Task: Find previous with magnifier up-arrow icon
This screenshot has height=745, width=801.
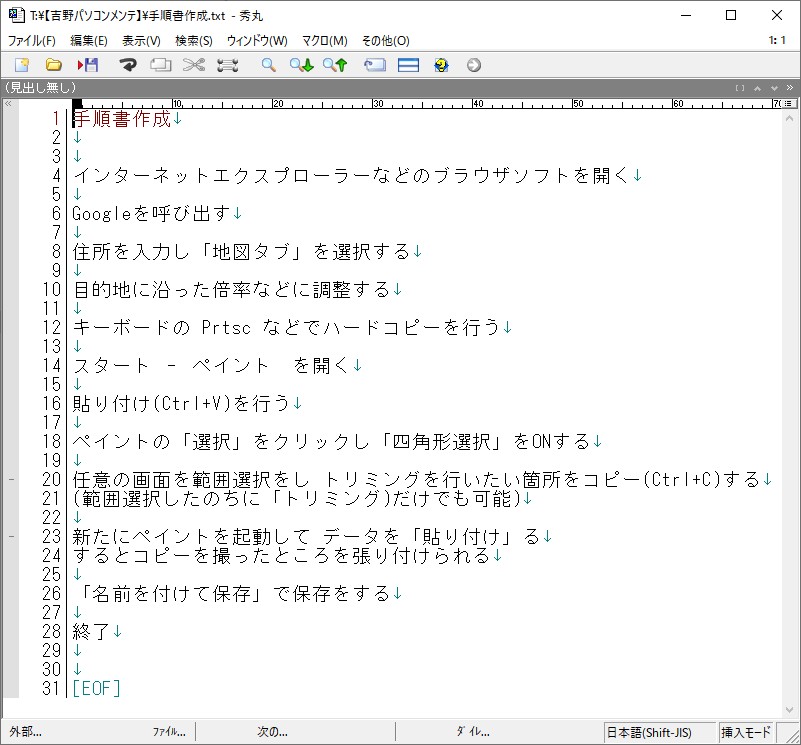Action: [335, 65]
